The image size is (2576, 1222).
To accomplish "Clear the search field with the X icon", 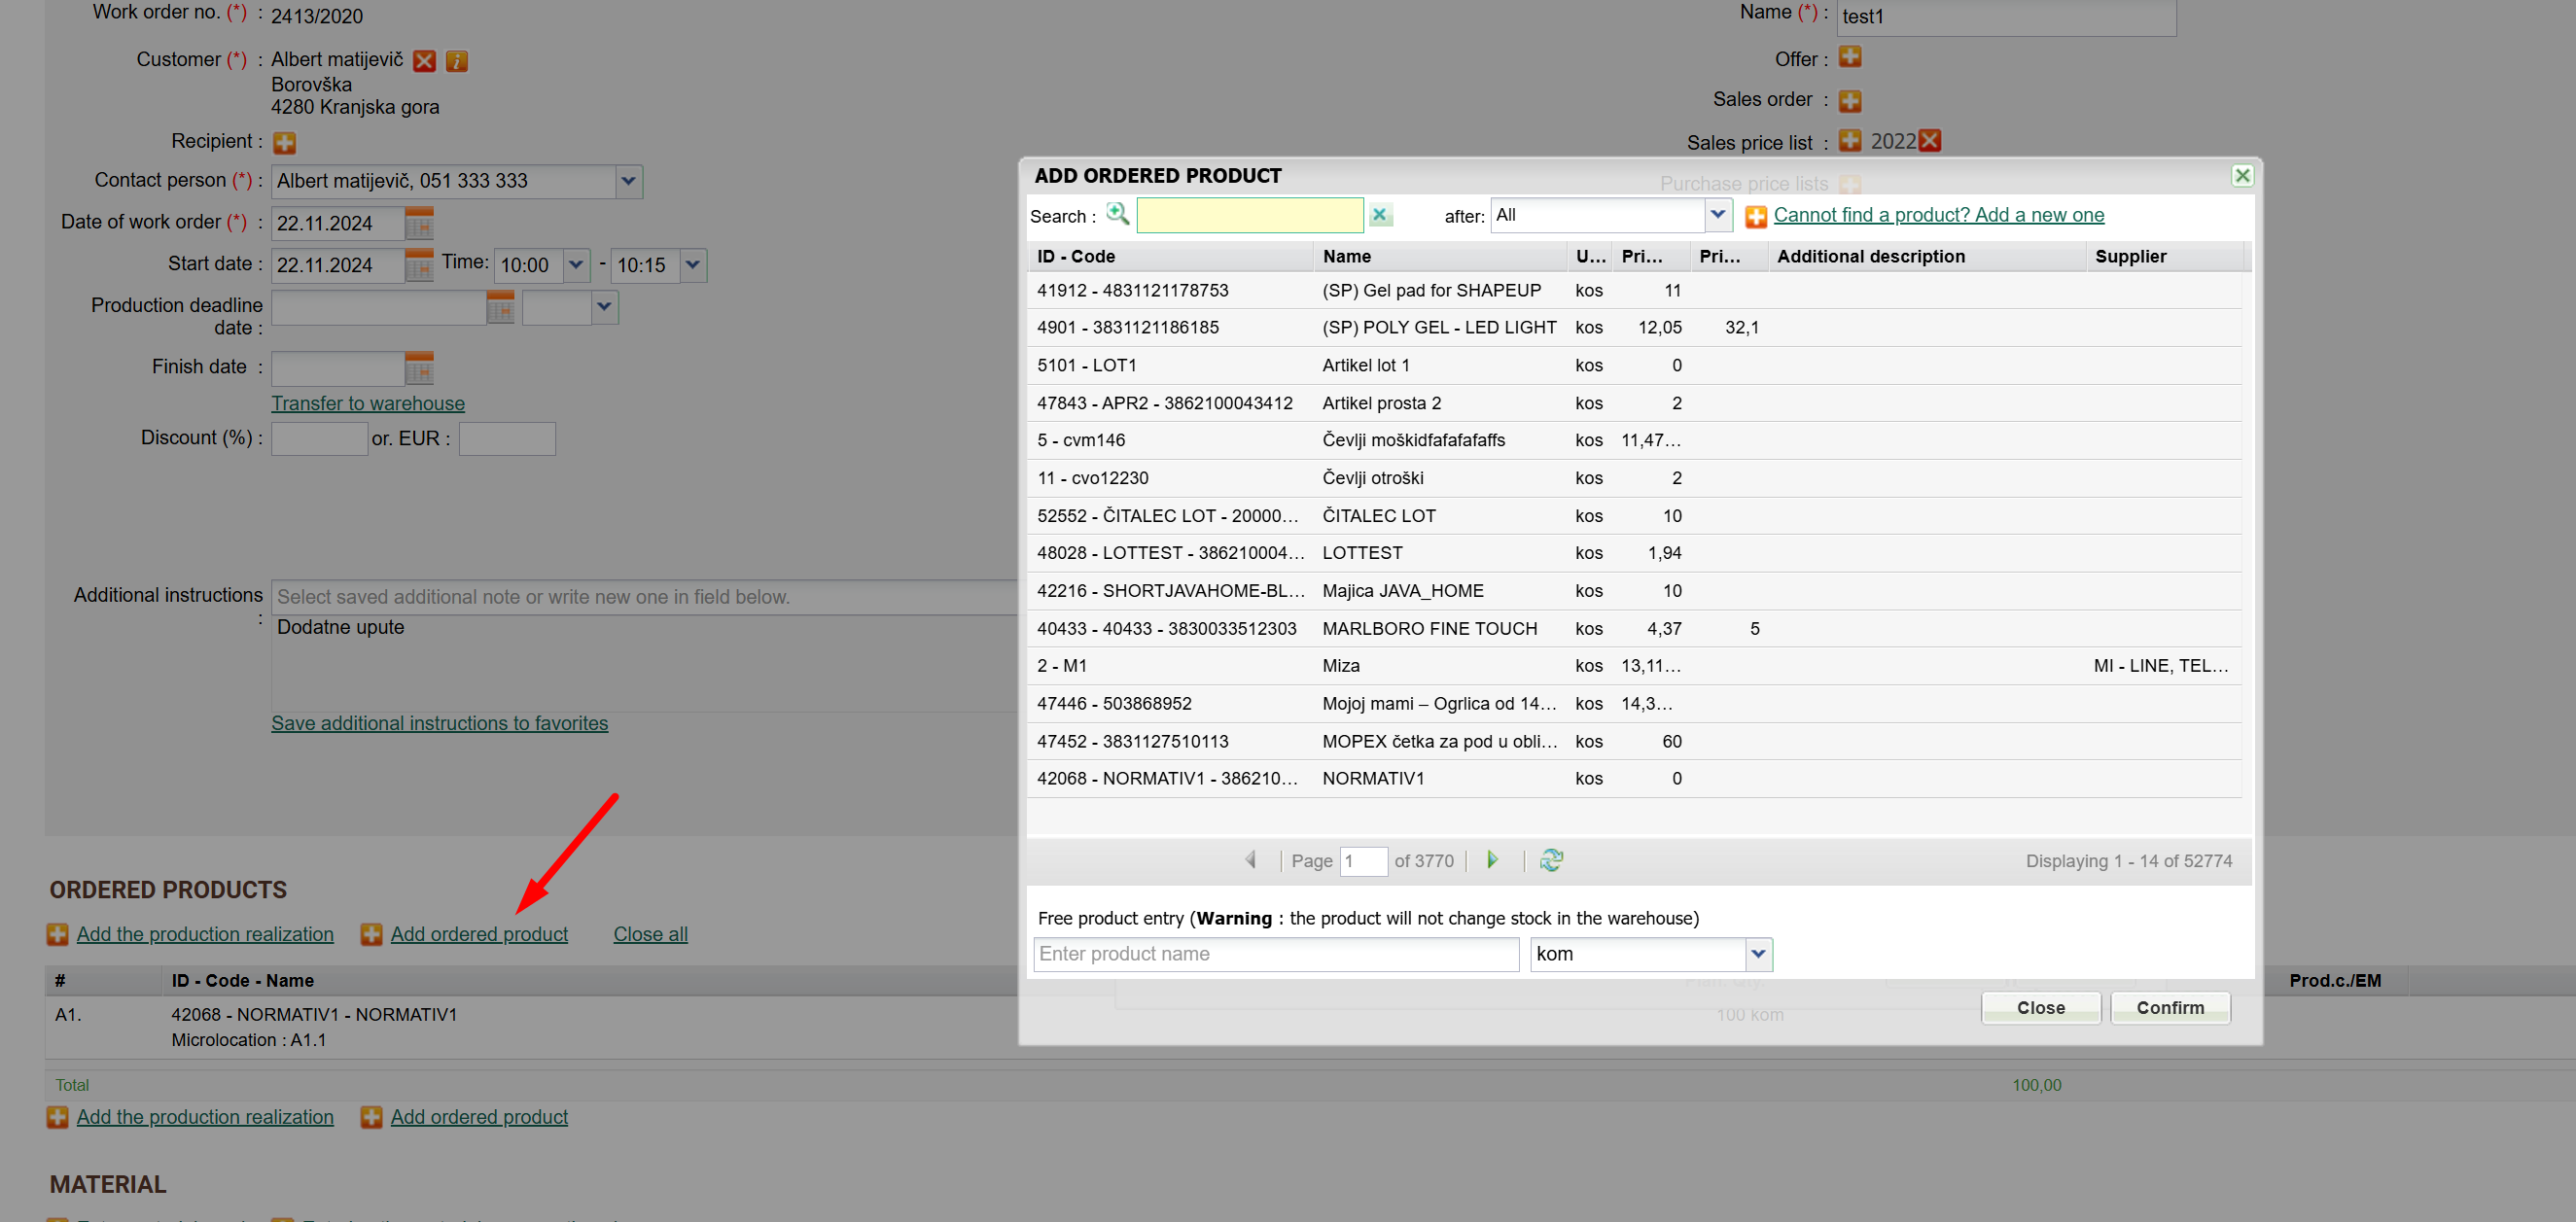I will (x=1379, y=214).
